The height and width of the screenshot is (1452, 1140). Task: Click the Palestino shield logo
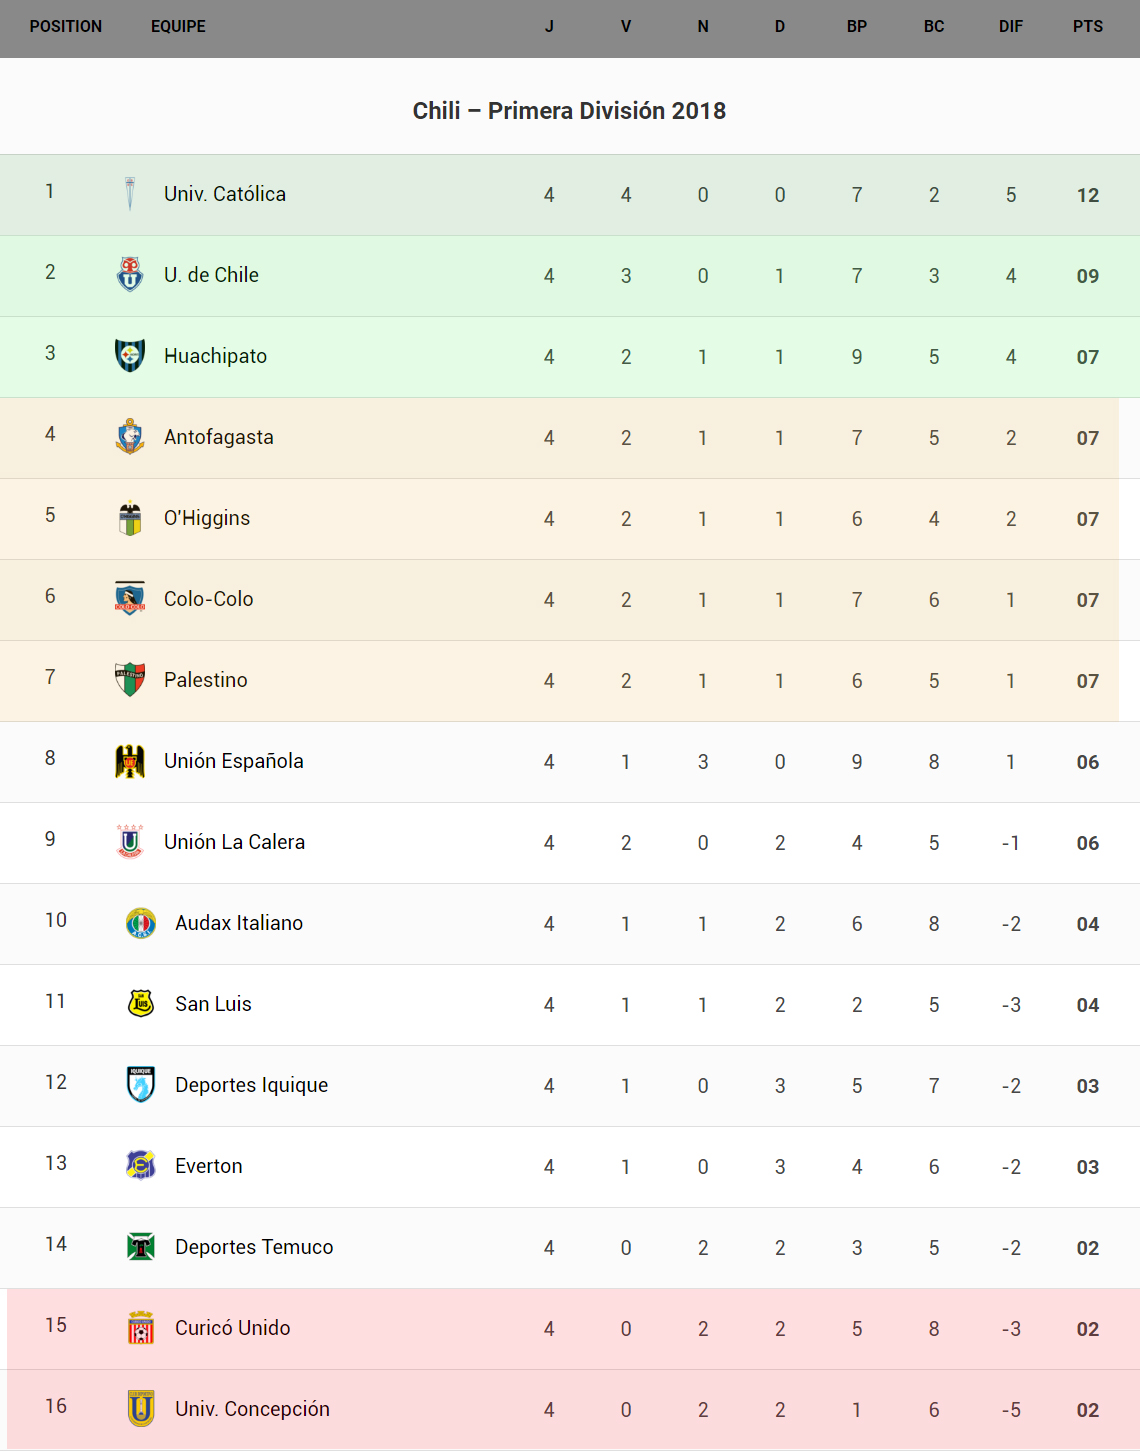(130, 679)
